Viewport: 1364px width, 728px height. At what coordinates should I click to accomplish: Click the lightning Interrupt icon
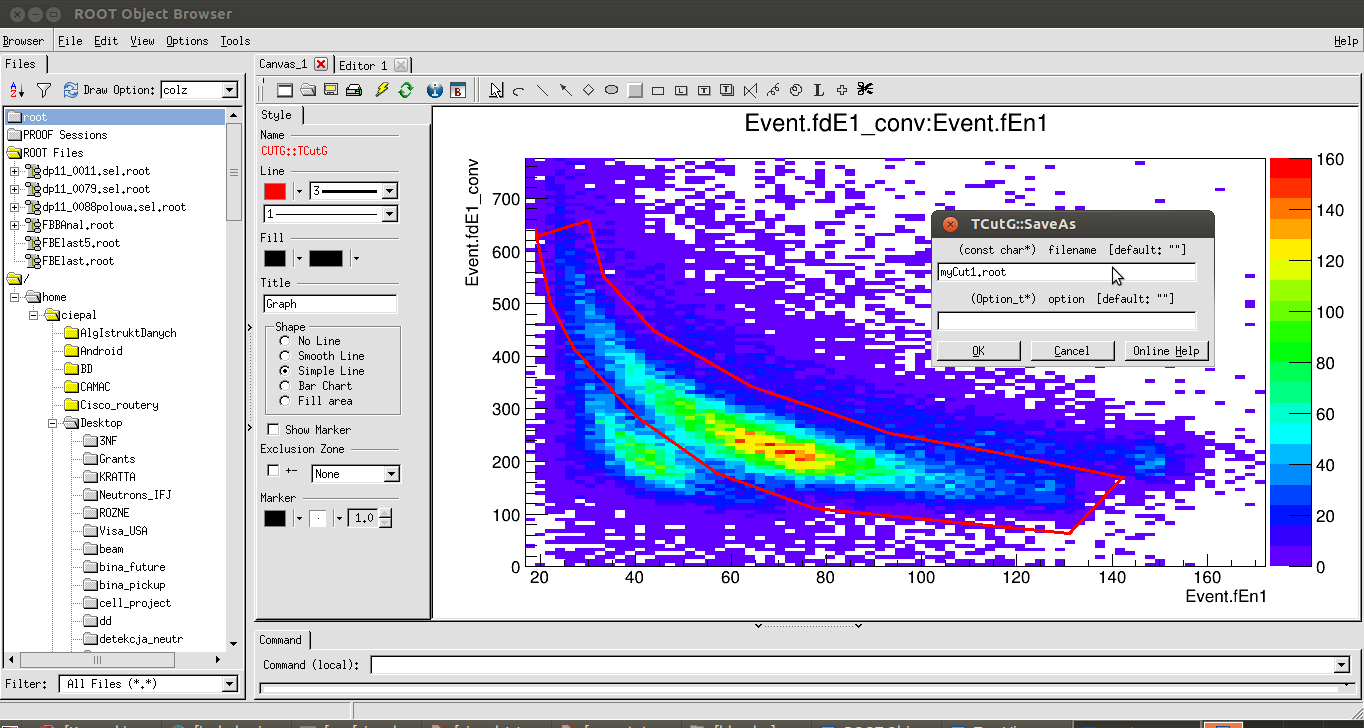coord(381,90)
